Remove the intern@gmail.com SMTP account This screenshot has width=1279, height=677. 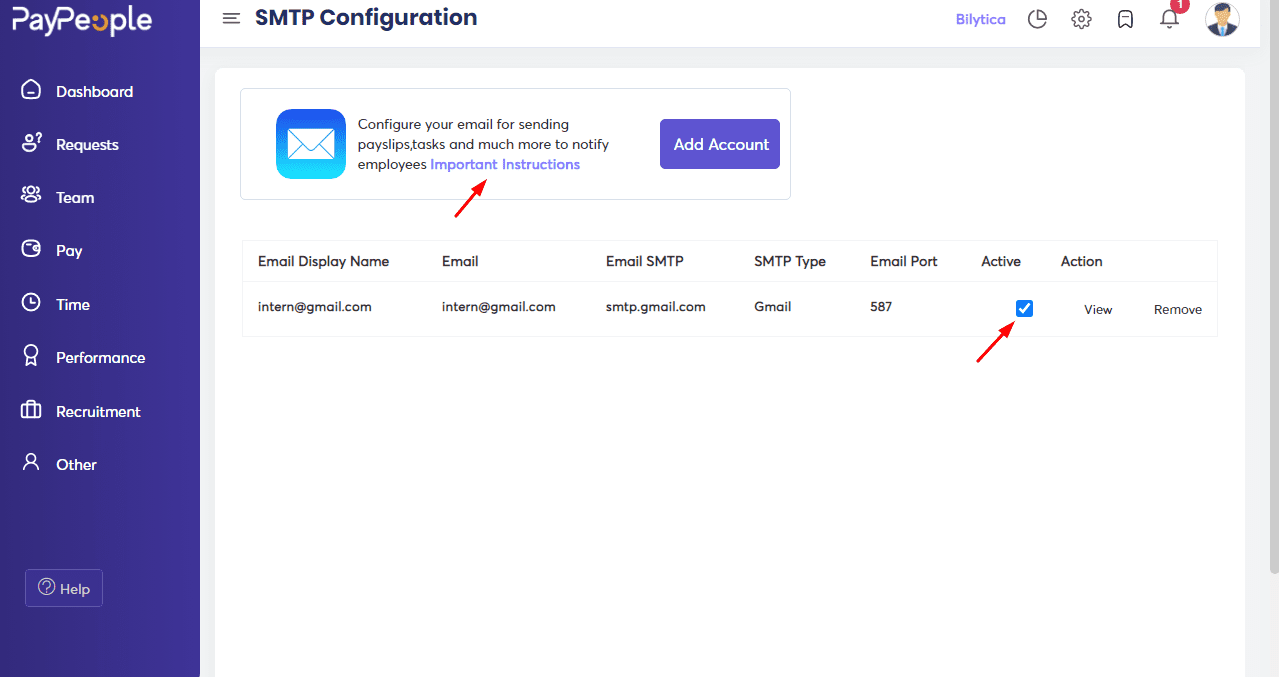[1178, 309]
